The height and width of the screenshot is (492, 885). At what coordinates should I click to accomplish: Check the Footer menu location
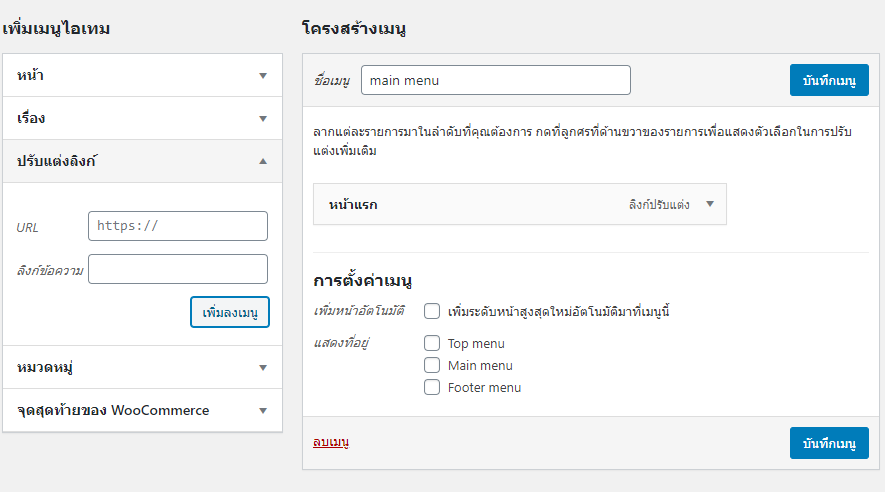pyautogui.click(x=432, y=387)
